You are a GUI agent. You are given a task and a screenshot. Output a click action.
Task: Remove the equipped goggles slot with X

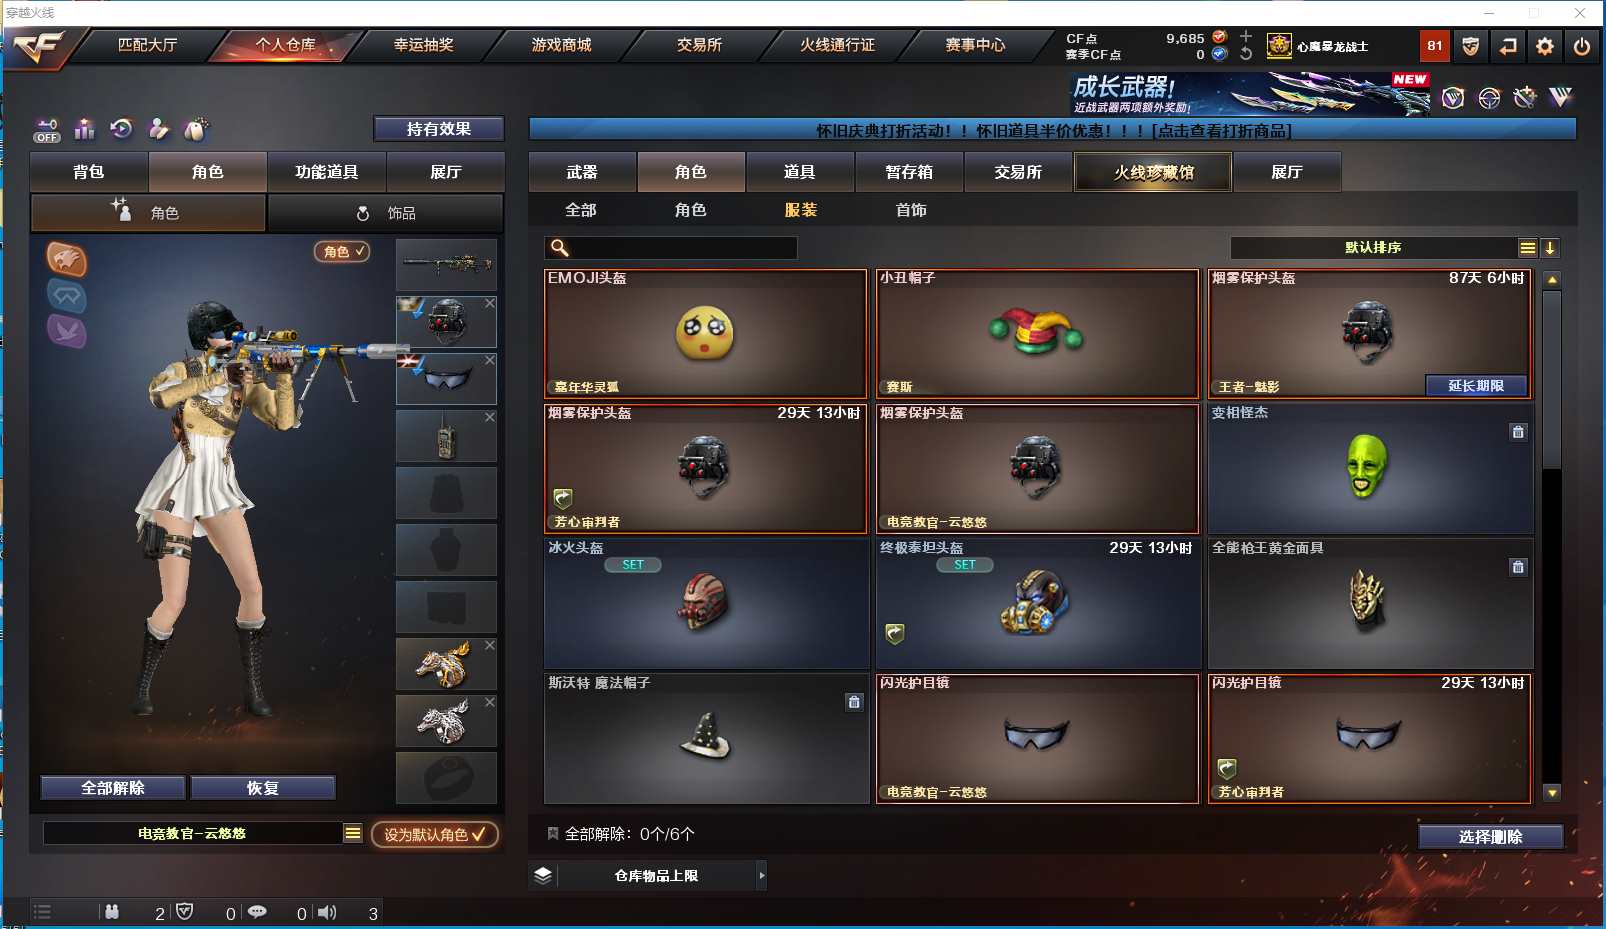pyautogui.click(x=490, y=360)
